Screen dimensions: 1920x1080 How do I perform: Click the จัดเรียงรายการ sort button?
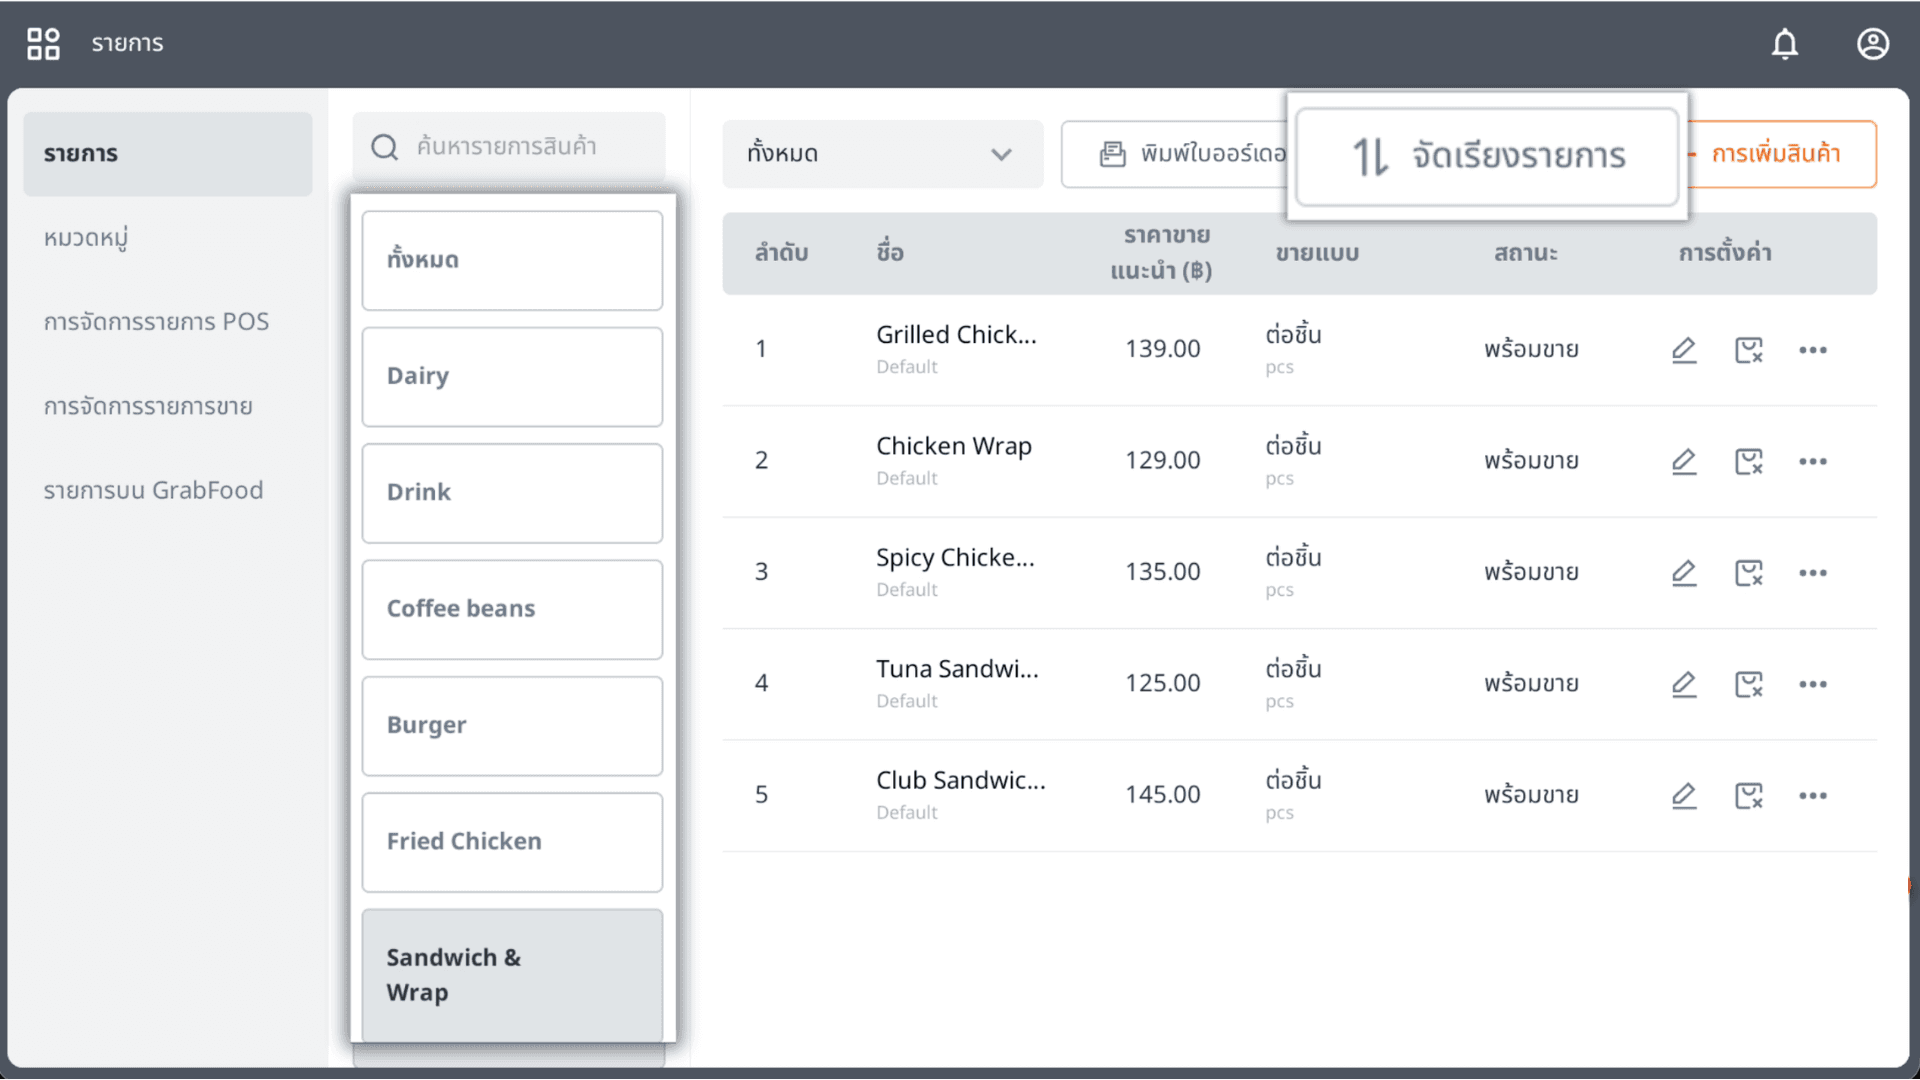1487,156
